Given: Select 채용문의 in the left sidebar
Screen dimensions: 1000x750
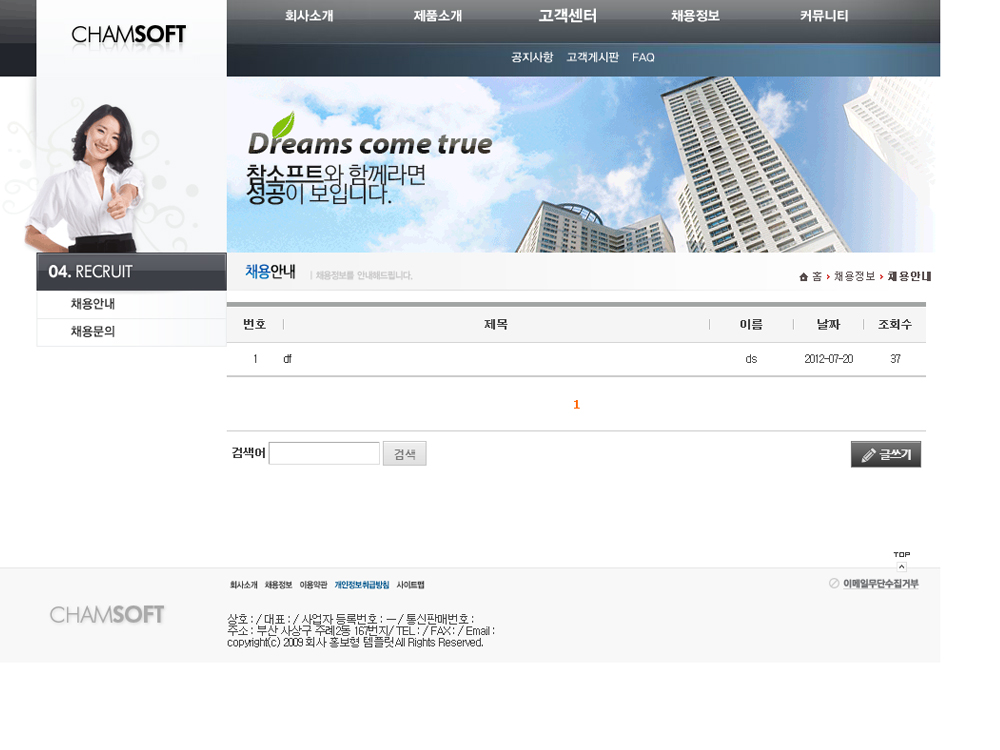Looking at the screenshot, I should [x=93, y=332].
